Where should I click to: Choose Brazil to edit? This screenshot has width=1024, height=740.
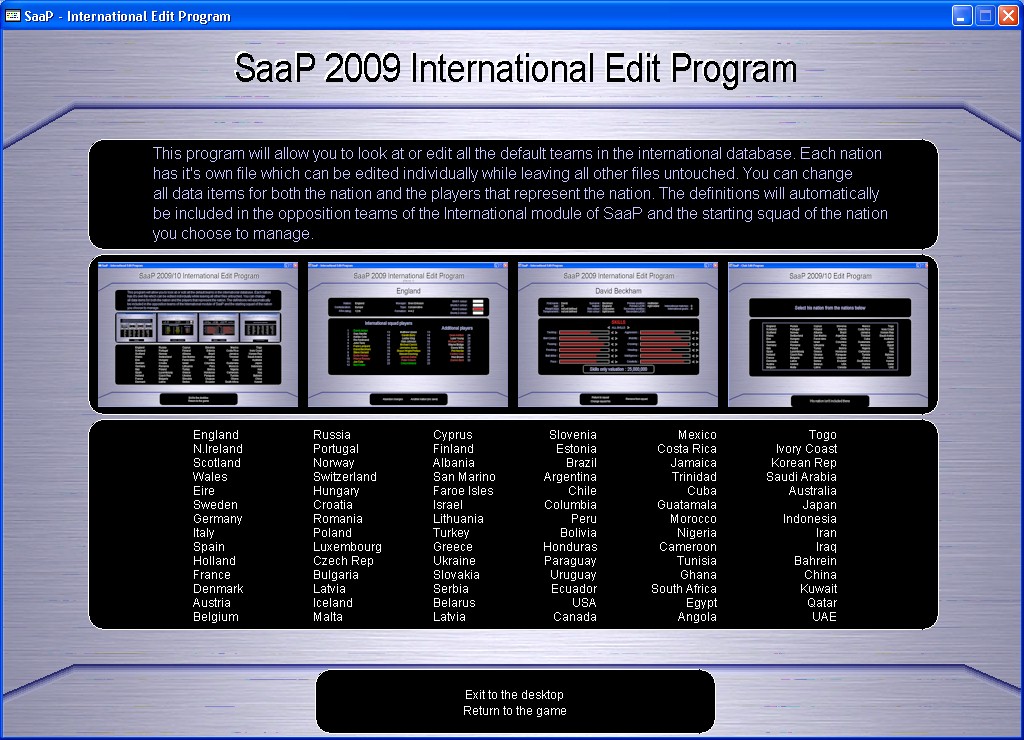tap(581, 462)
